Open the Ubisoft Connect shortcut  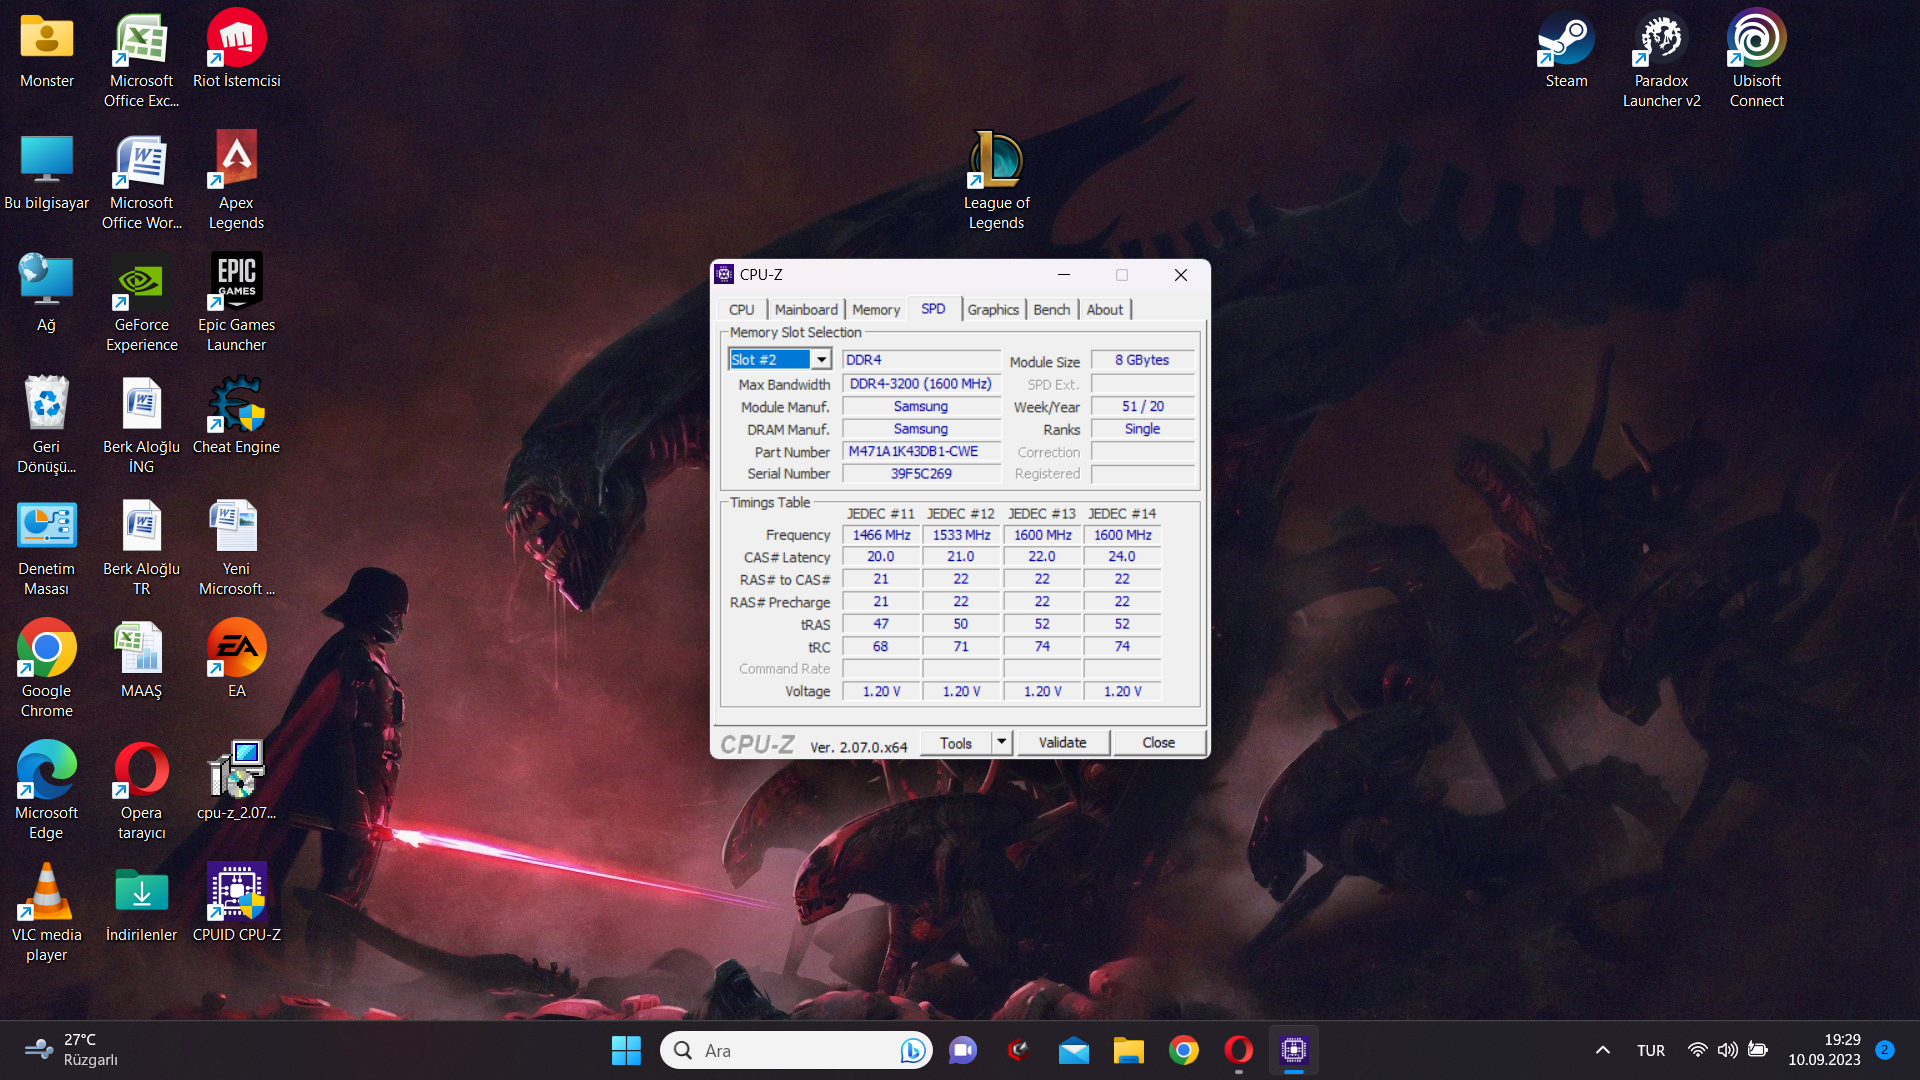(1756, 40)
